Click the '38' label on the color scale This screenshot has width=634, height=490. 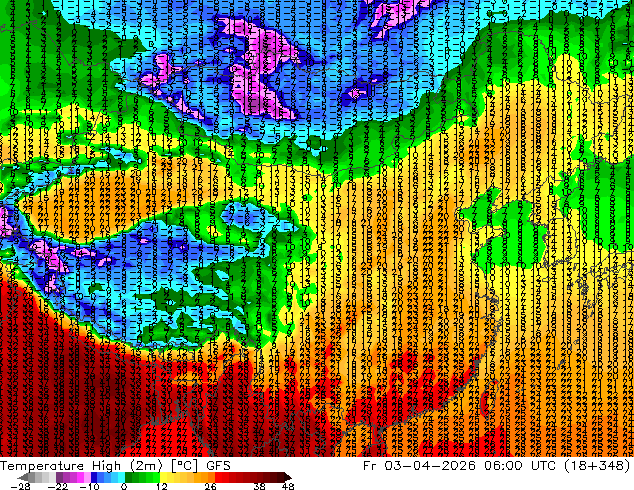click(260, 486)
